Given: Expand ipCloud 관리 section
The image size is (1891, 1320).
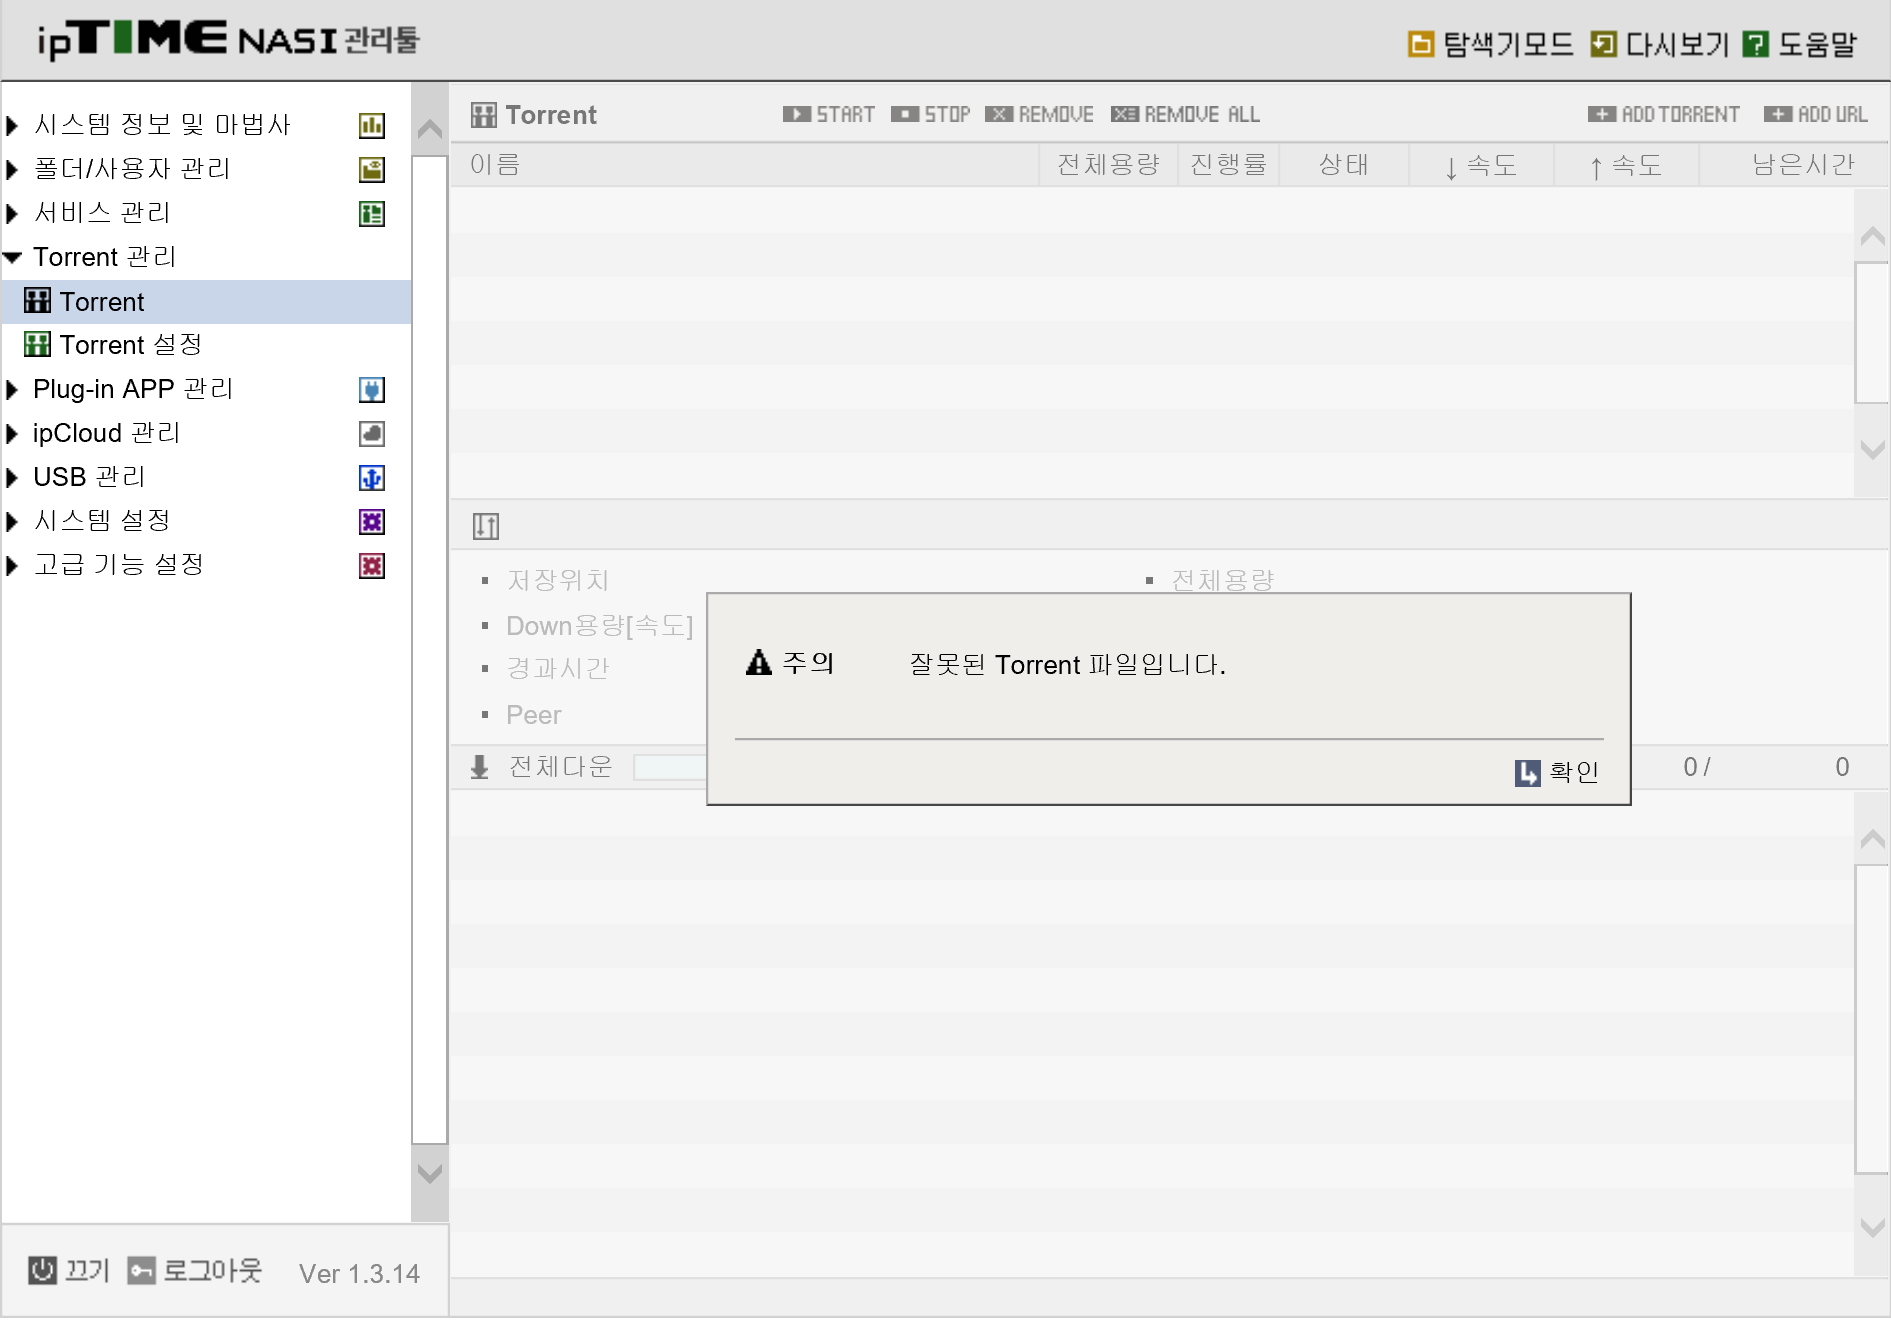Looking at the screenshot, I should pyautogui.click(x=12, y=433).
